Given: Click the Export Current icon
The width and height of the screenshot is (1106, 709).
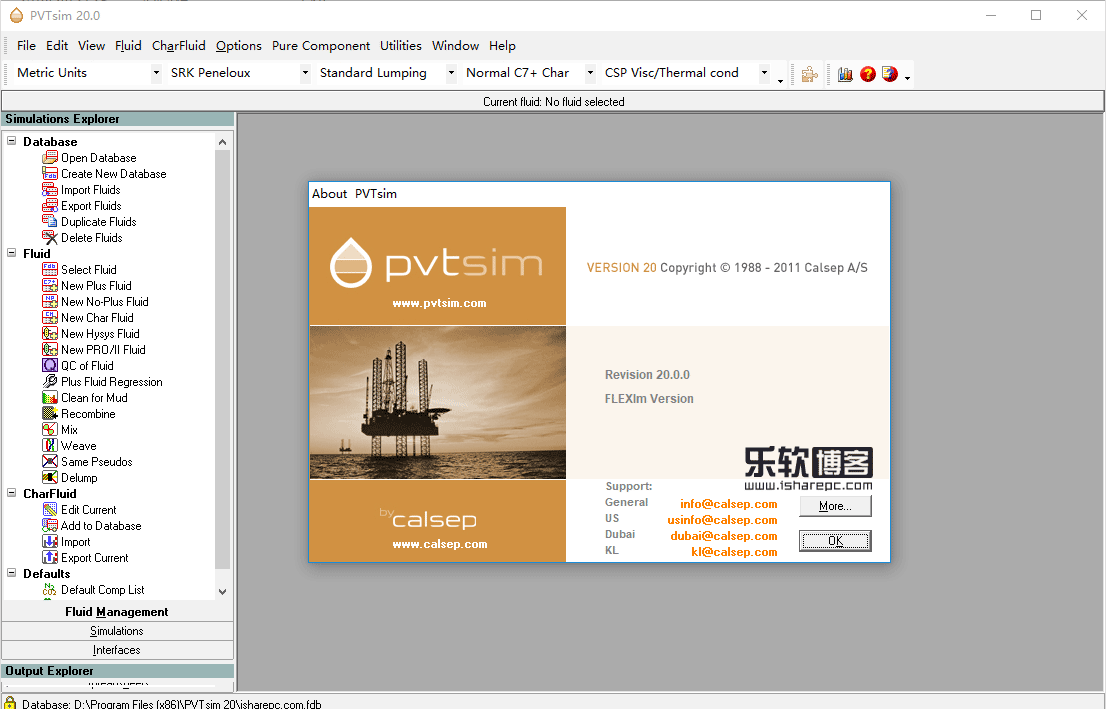Looking at the screenshot, I should (x=49, y=557).
